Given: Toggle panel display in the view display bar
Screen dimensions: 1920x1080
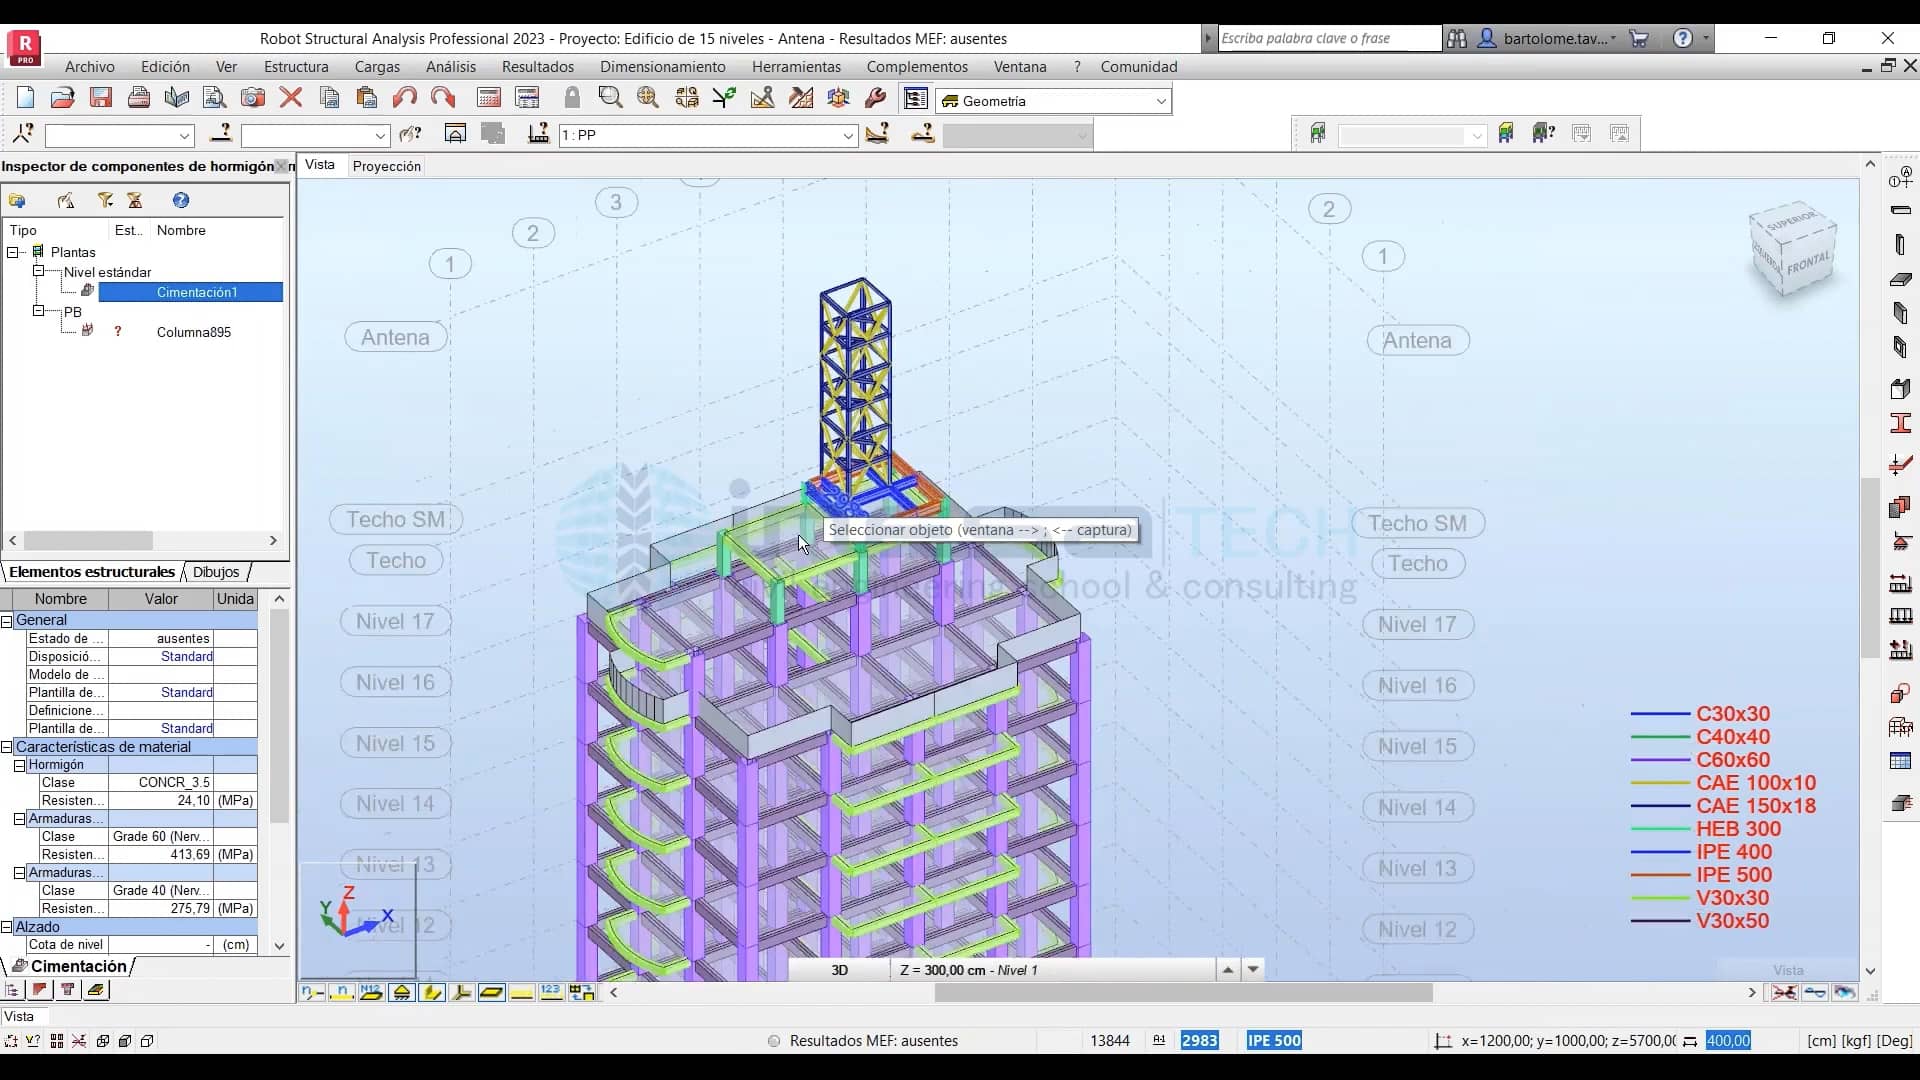Looking at the screenshot, I should (492, 992).
